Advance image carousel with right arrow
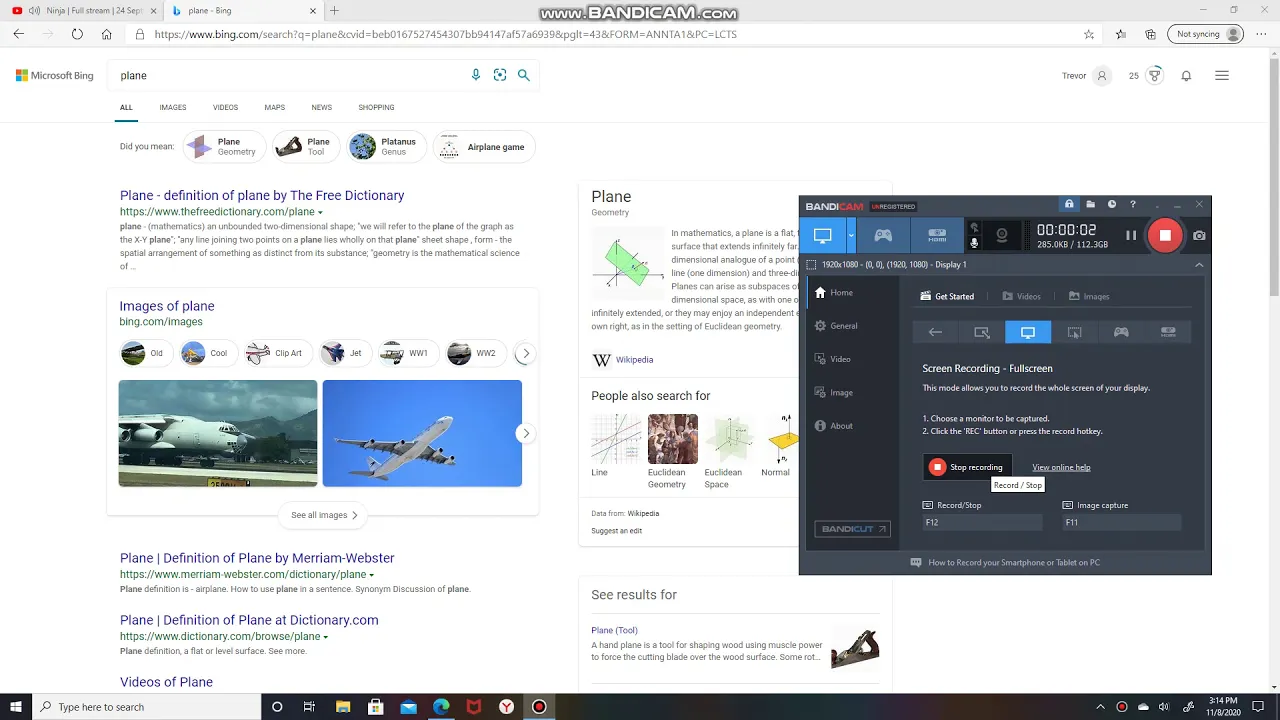 [x=525, y=433]
